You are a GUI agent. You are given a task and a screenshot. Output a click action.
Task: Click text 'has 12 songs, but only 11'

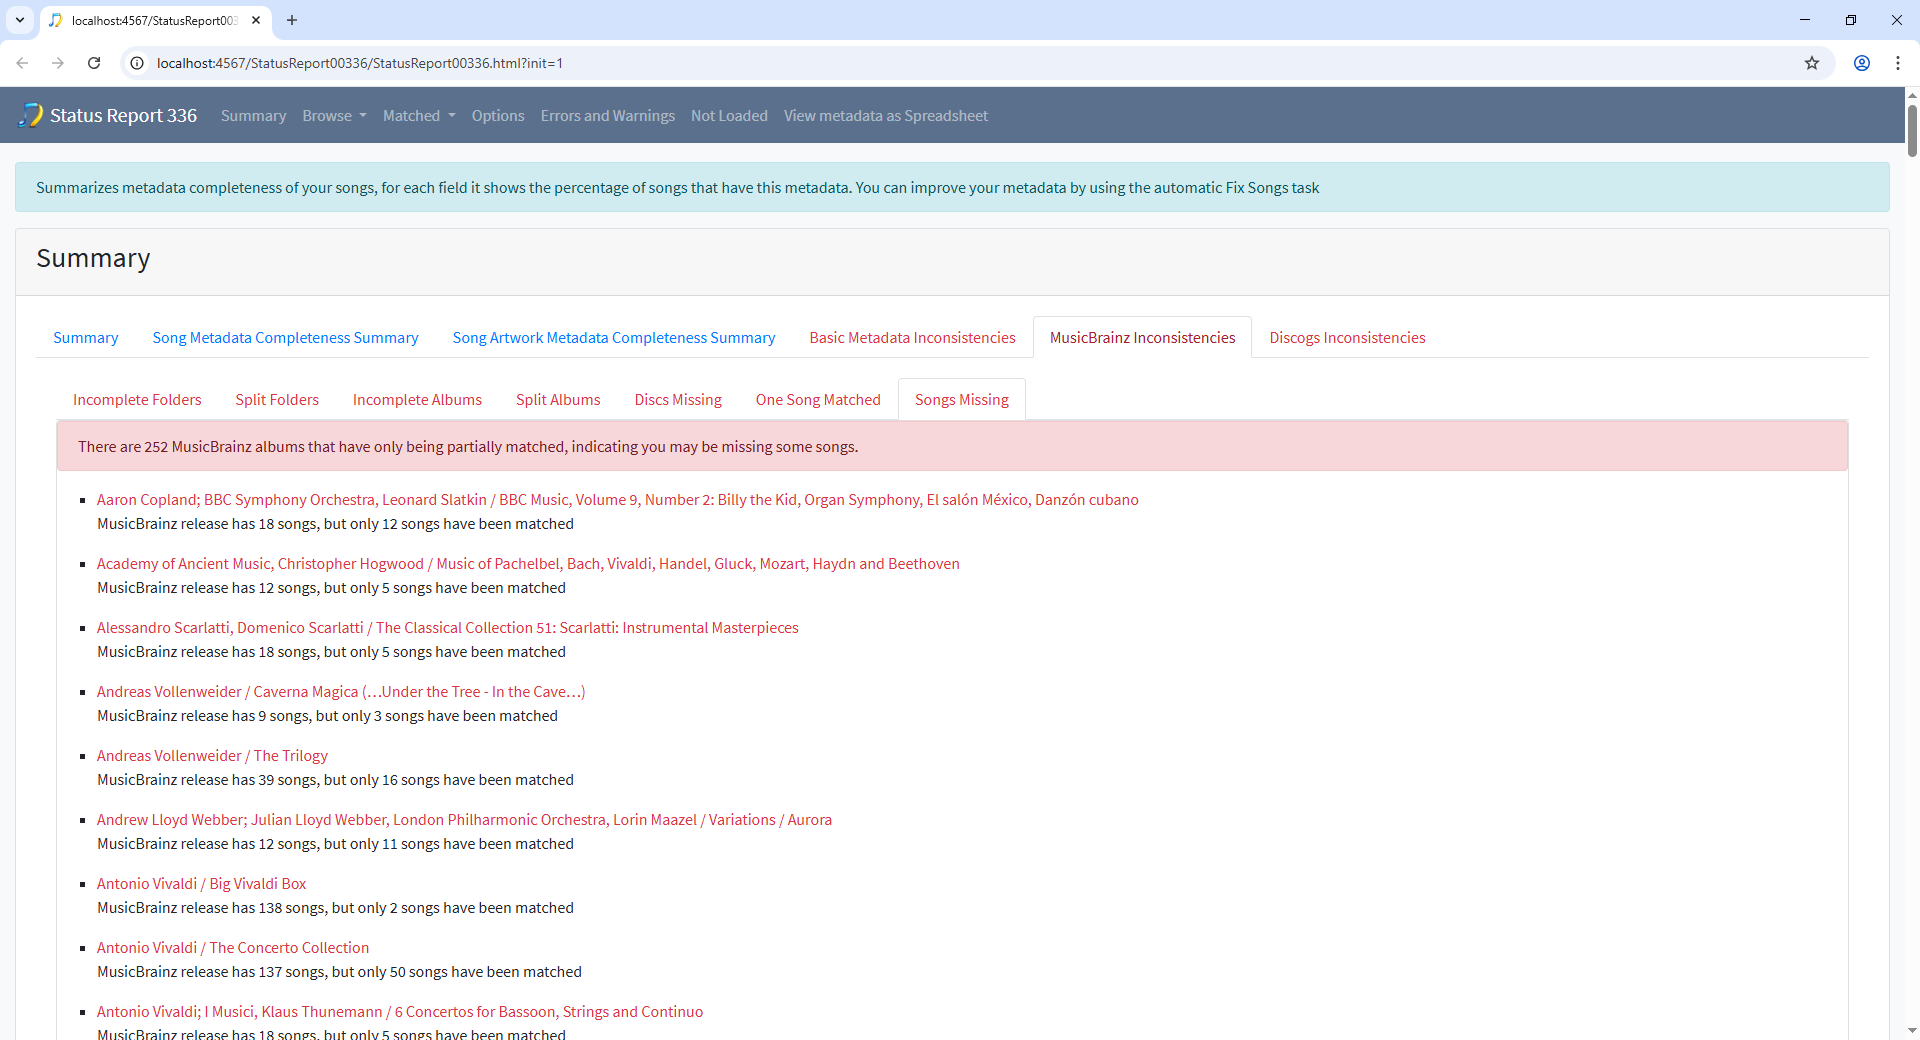point(314,844)
